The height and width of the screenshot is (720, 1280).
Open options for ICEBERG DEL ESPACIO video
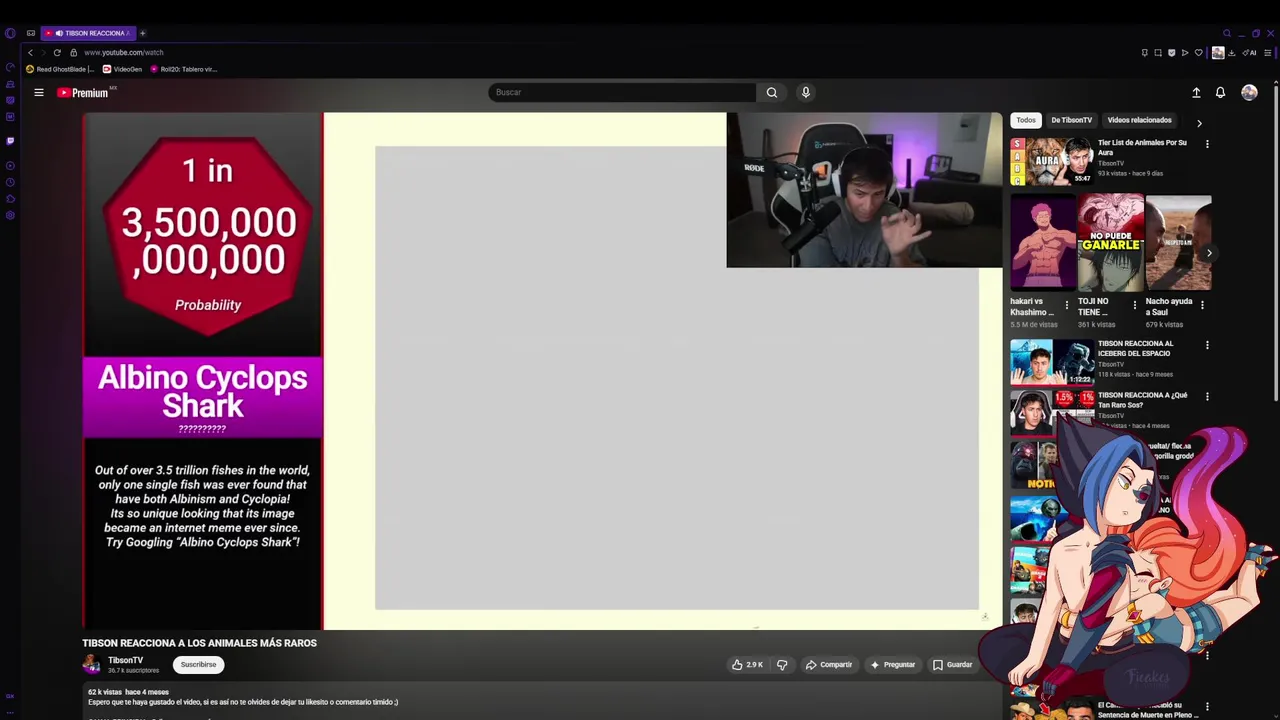[1207, 345]
